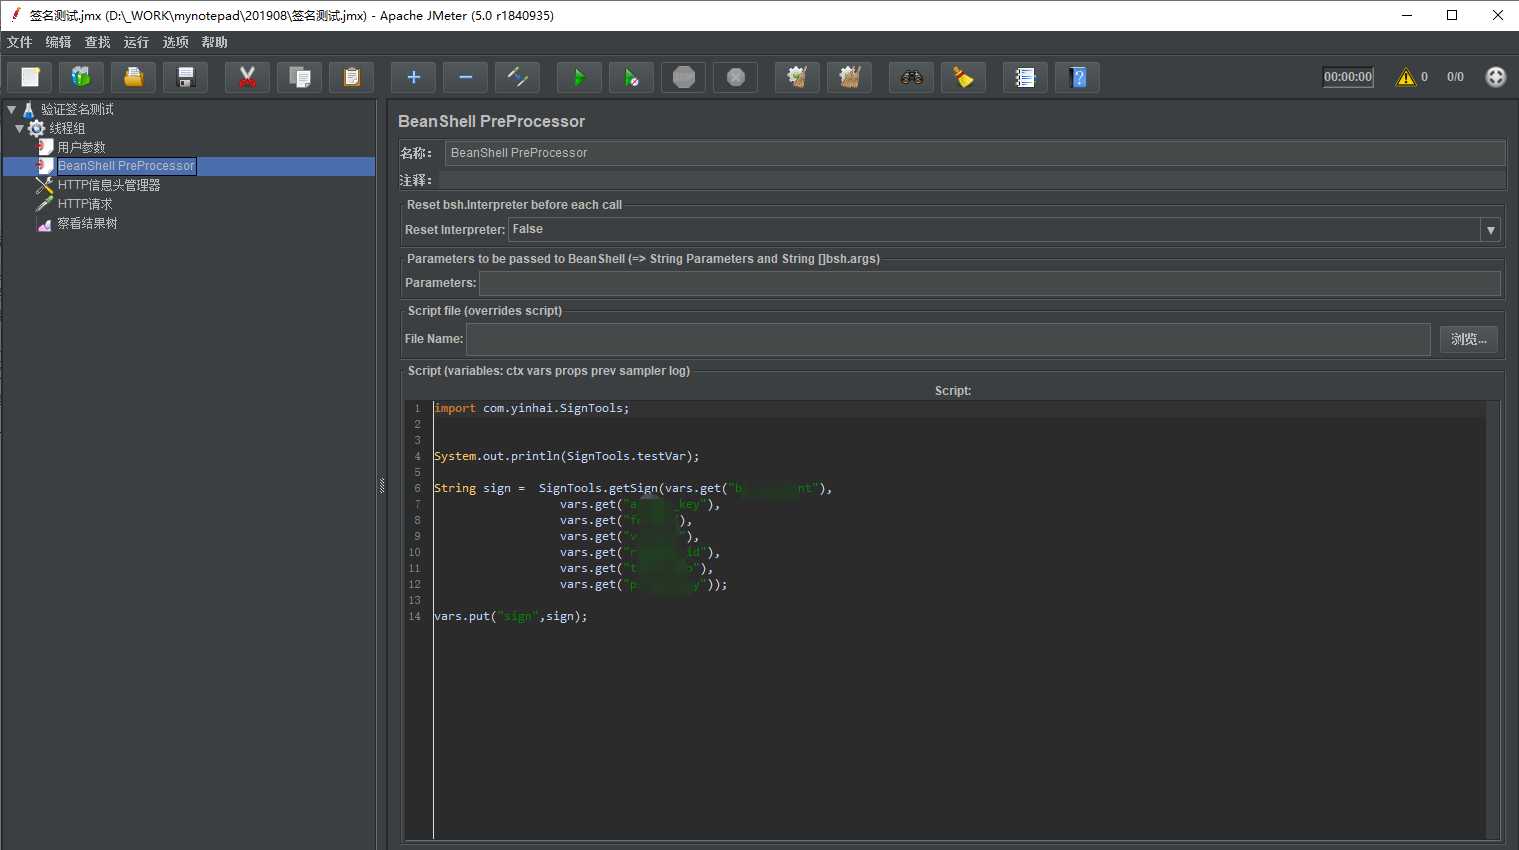Click the 注释 comment input field
Image resolution: width=1519 pixels, height=850 pixels.
coord(972,180)
